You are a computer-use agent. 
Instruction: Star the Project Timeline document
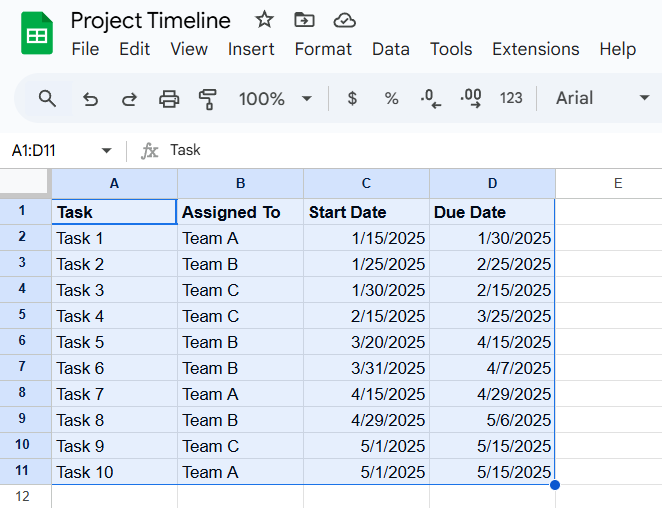point(264,20)
